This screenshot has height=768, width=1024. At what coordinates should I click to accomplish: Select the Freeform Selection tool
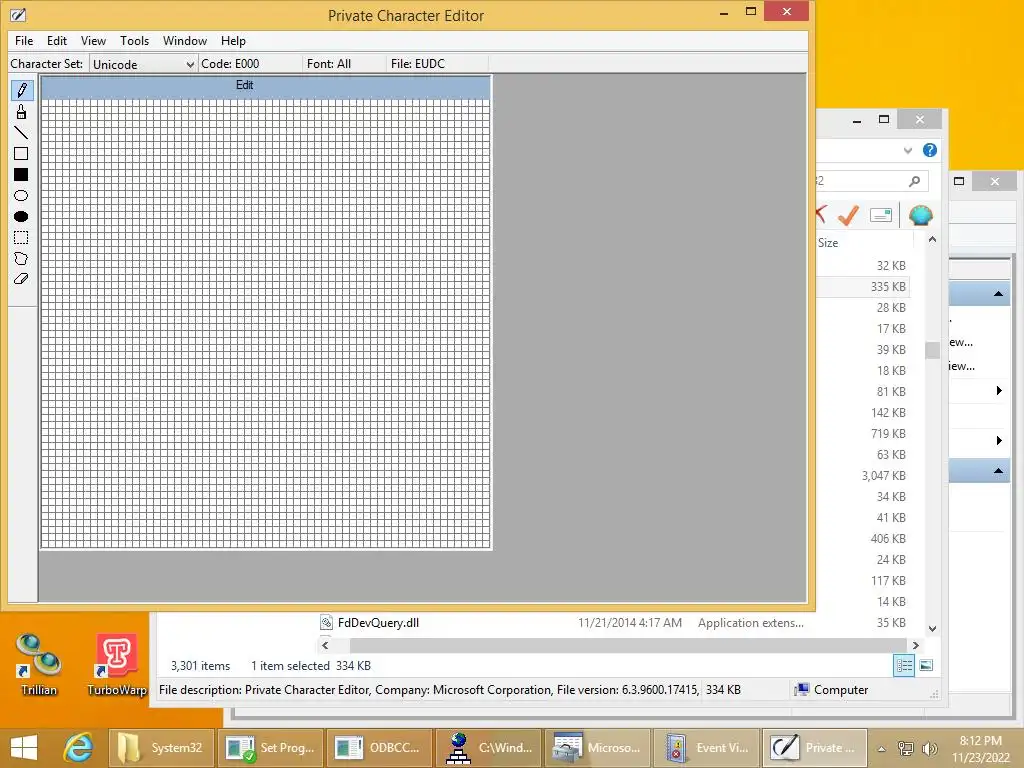pos(21,258)
